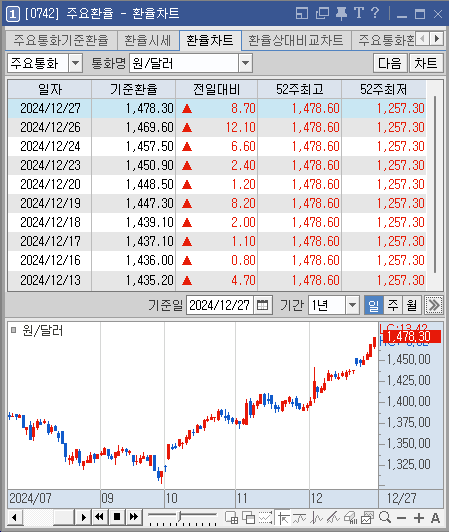The height and width of the screenshot is (532, 449).
Task: Click the fast-forward button below chart
Action: pos(134,517)
